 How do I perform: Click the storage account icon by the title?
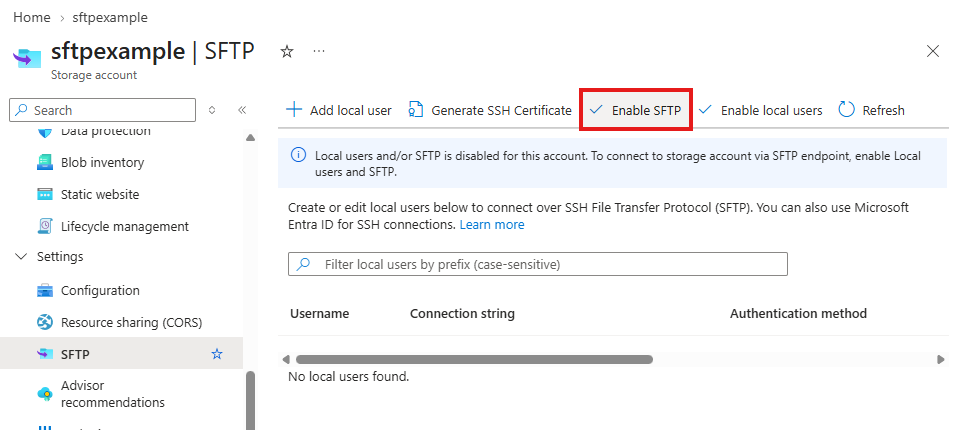click(27, 58)
